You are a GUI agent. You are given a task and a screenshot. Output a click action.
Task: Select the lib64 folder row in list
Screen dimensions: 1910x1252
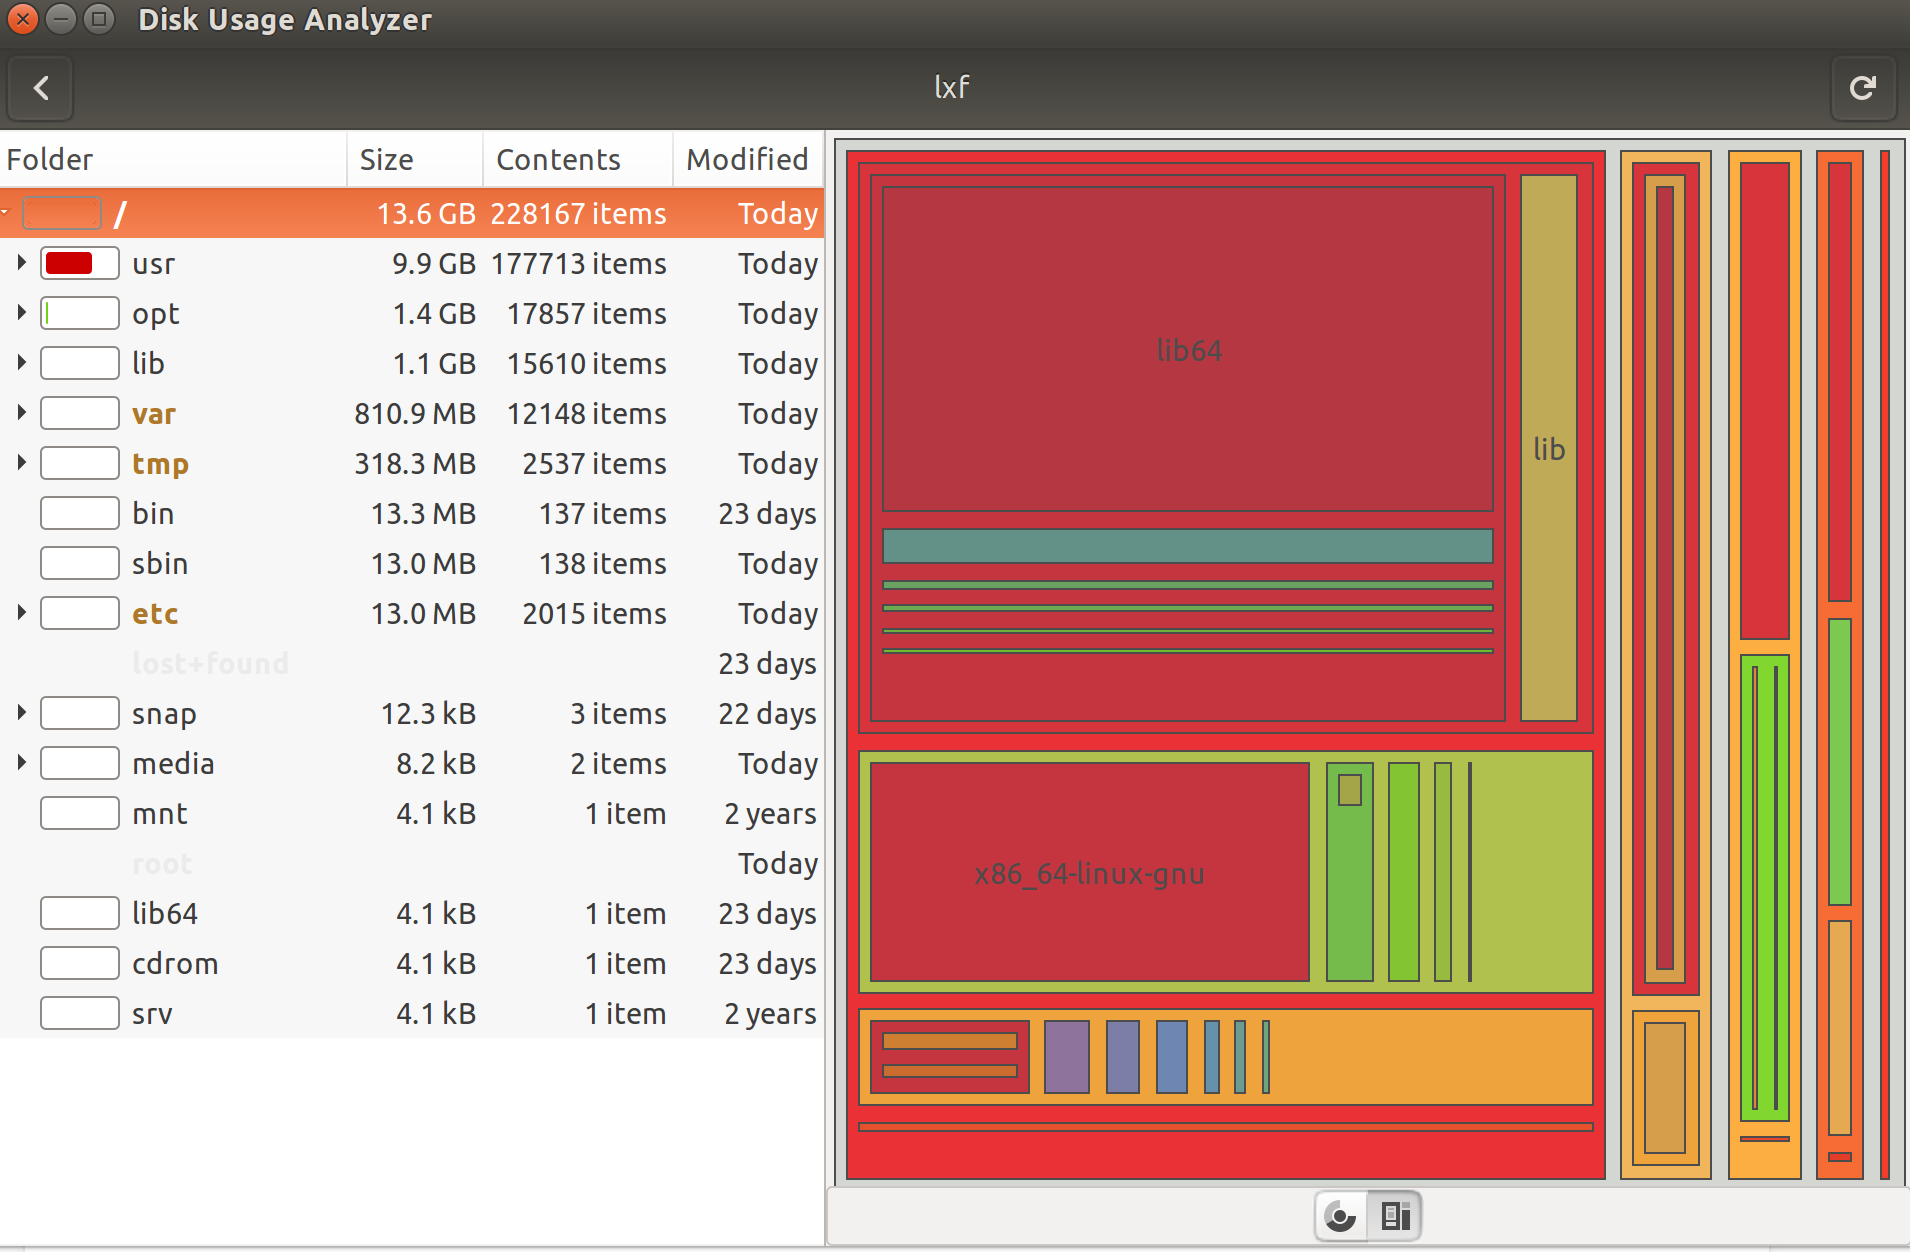coord(412,913)
